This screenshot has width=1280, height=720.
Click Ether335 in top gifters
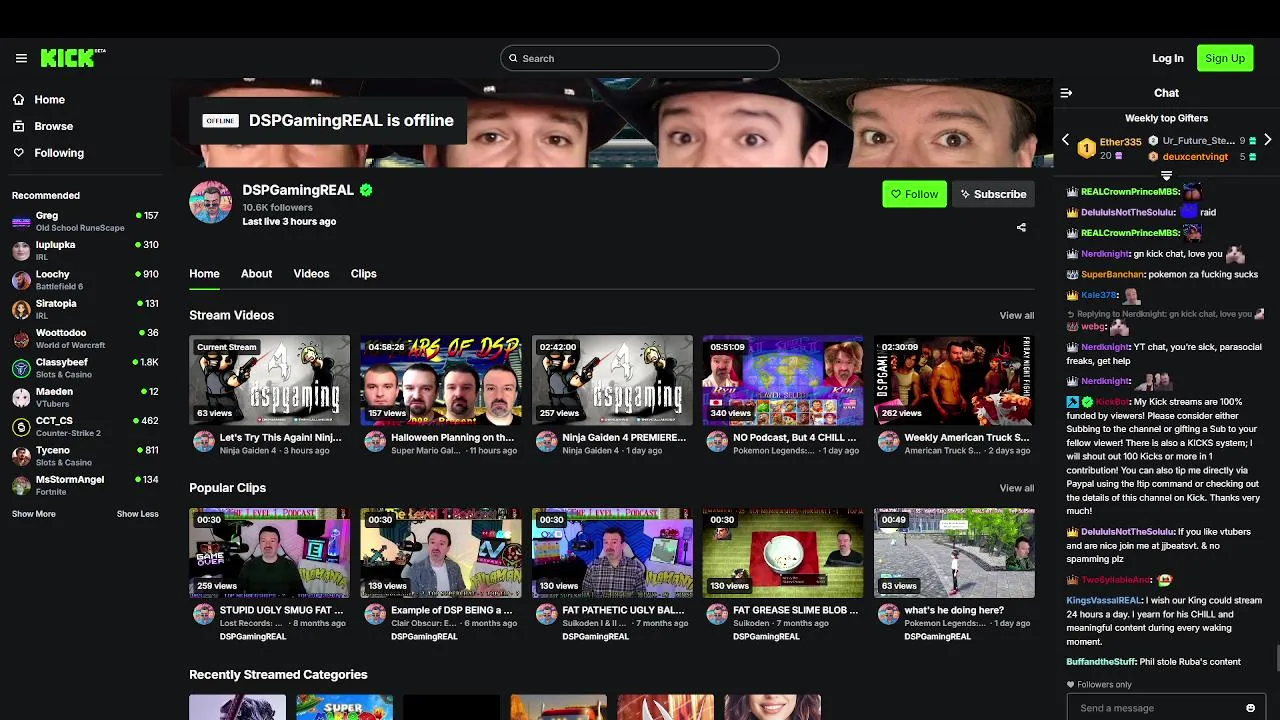click(1120, 142)
